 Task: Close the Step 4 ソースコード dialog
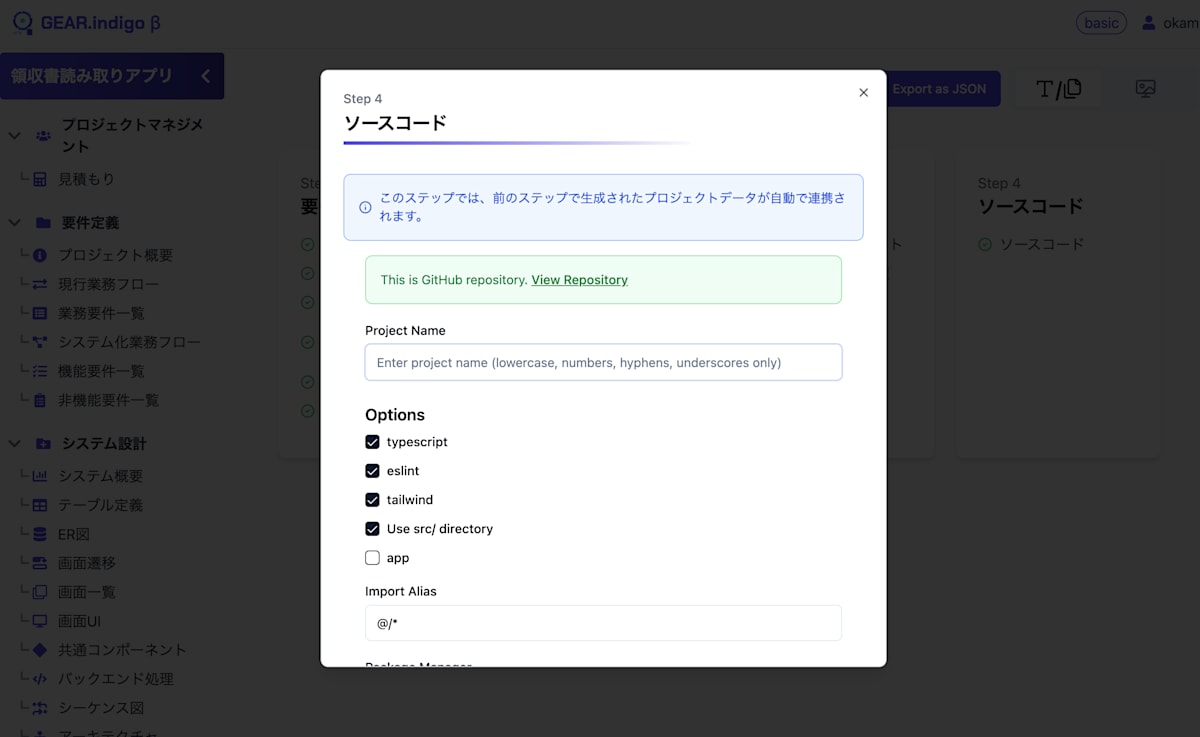tap(864, 93)
